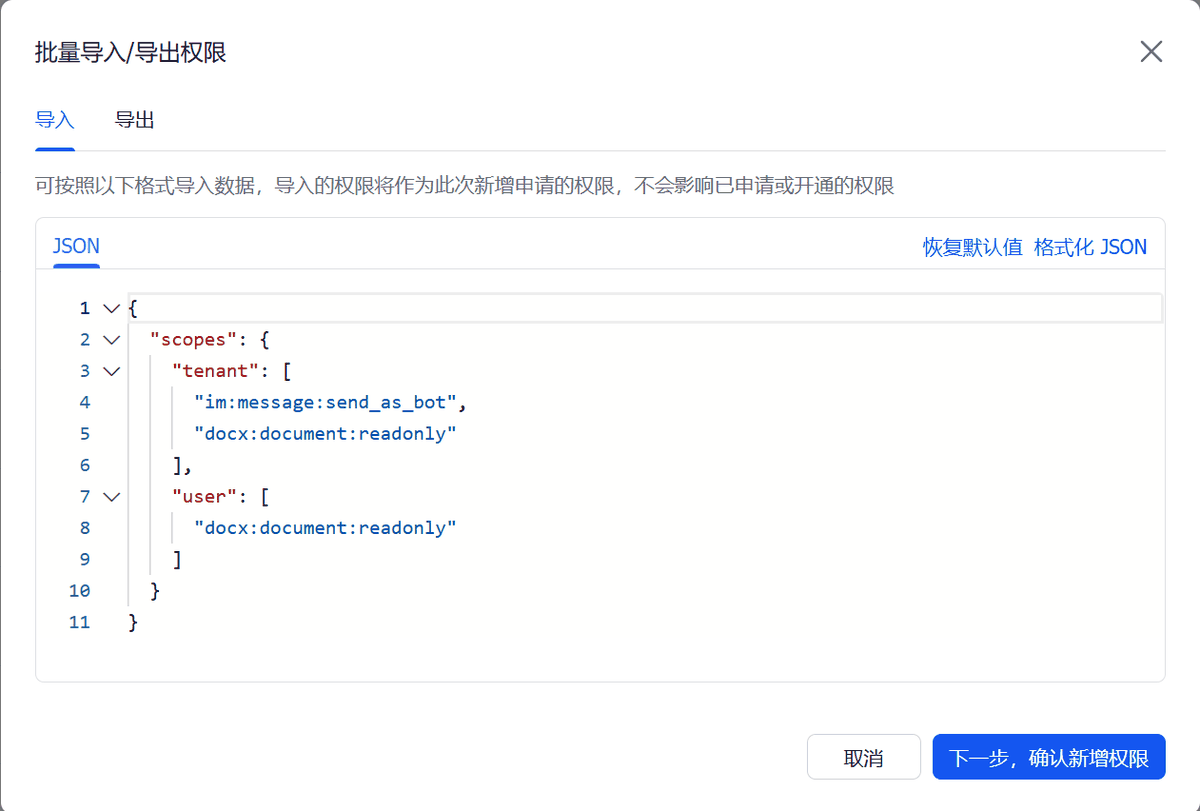This screenshot has width=1200, height=811.
Task: Click 恢复默认值 link
Action: coord(972,247)
